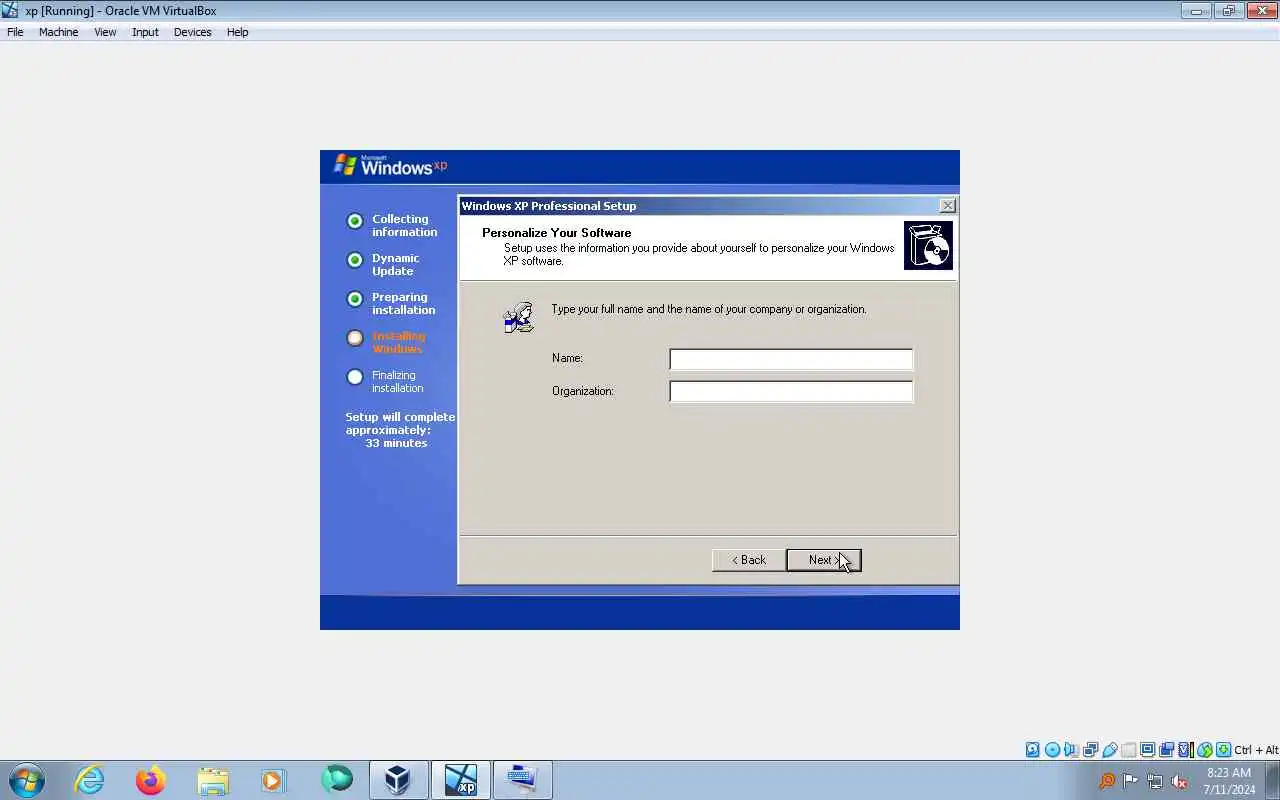This screenshot has width=1280, height=800.
Task: Click the software box and CD icon in Setup header
Action: [x=928, y=246]
